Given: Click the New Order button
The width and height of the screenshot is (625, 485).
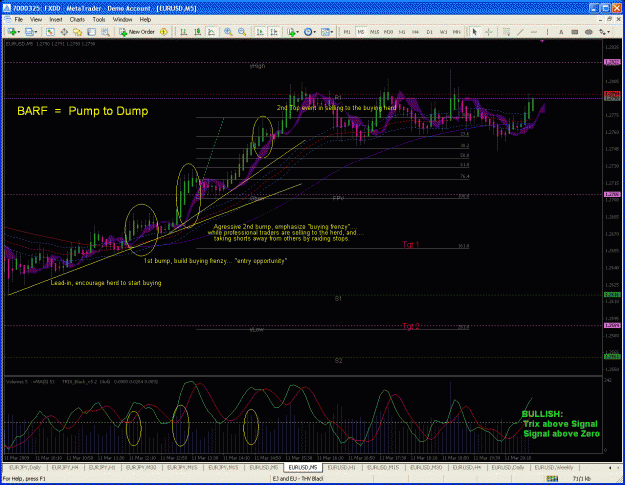Looking at the screenshot, I should tap(137, 32).
